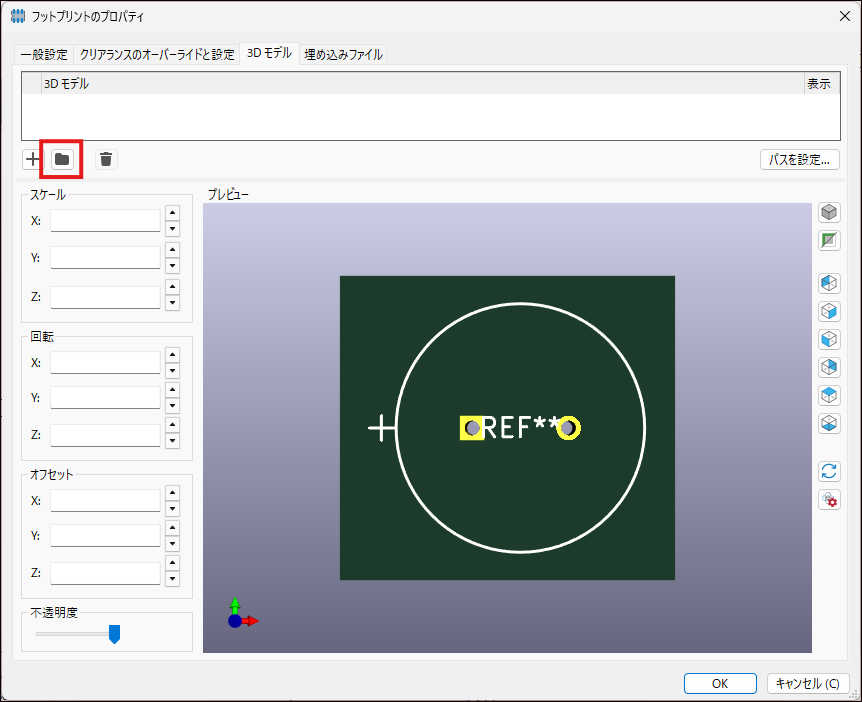Select cube view icon with blue top face
The image size is (862, 702).
(829, 395)
